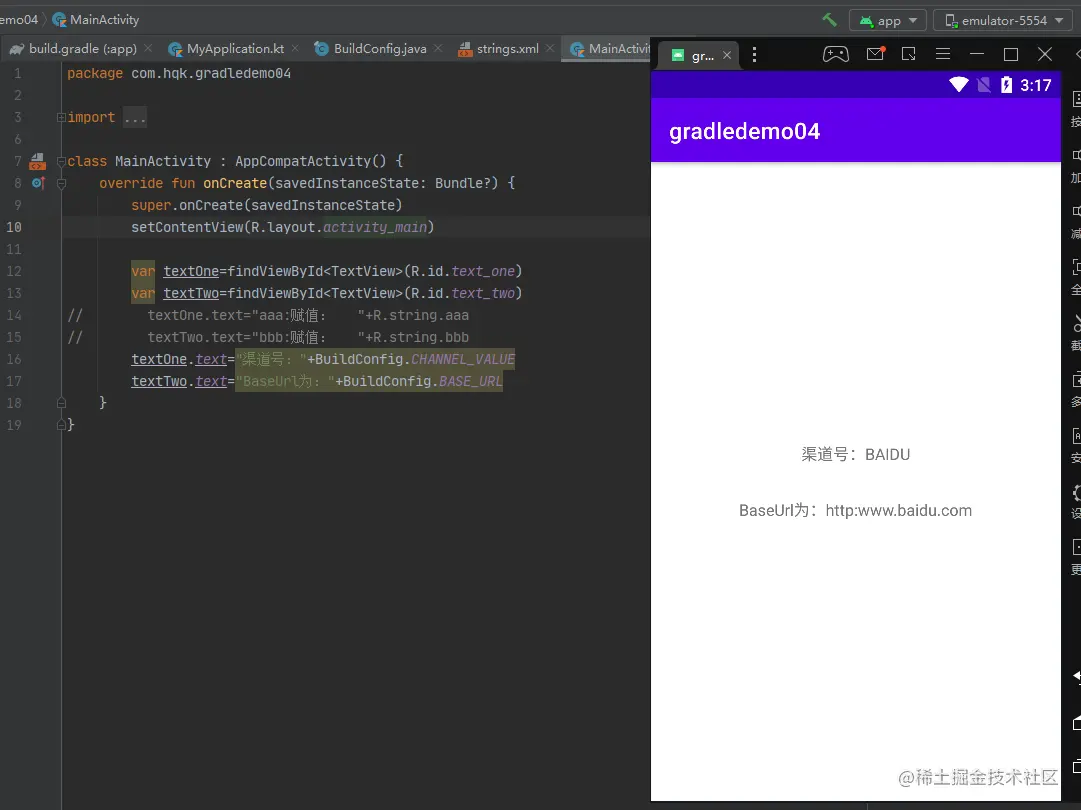Collapse the onCreate function fold marker
The image size is (1081, 810).
tap(61, 184)
